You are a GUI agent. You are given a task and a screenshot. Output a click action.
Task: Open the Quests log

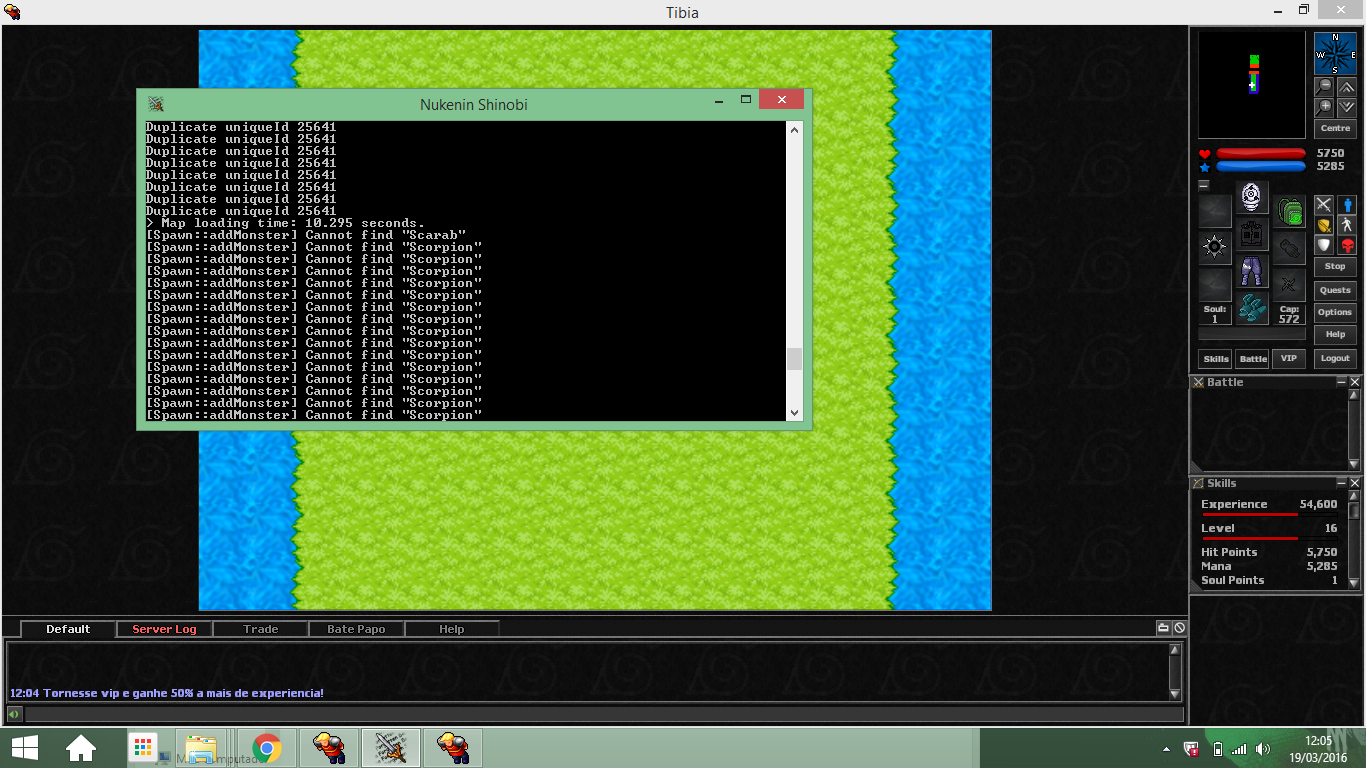1335,290
